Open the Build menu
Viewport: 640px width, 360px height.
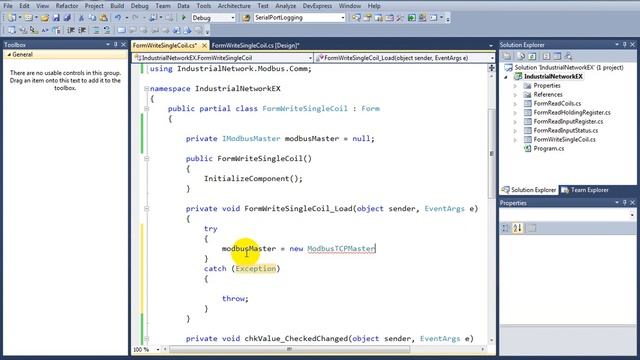pos(117,6)
